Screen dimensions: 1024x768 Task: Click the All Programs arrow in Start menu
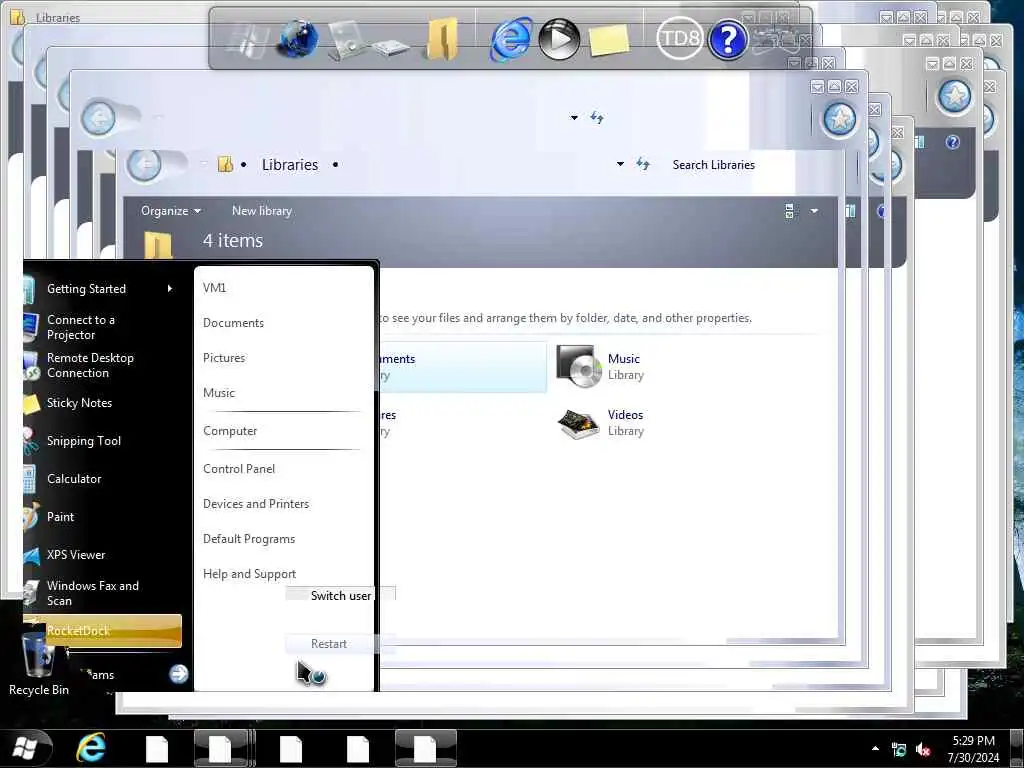tap(178, 674)
